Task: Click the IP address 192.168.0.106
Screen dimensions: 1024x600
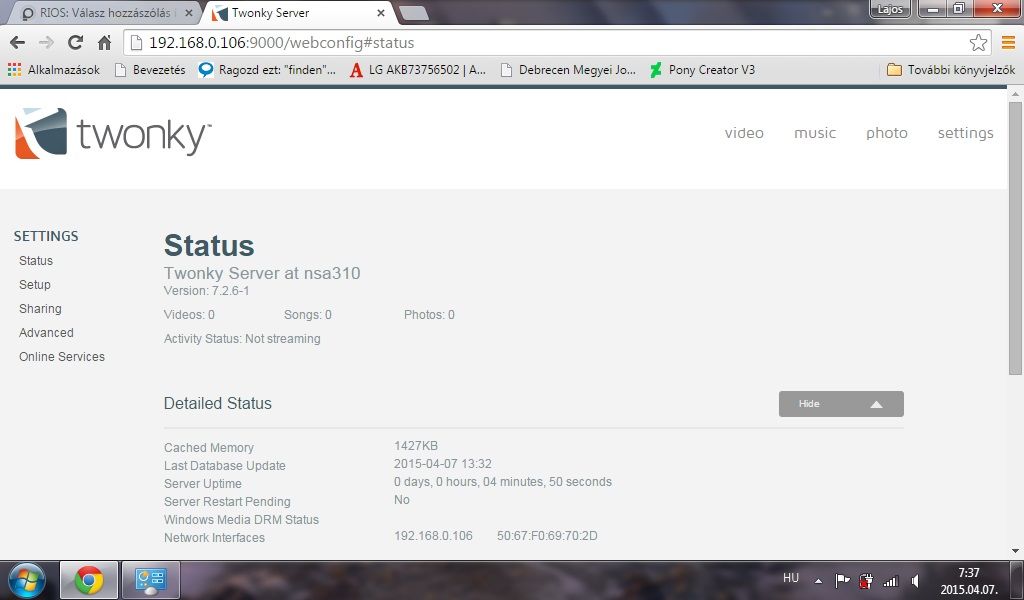Action: point(433,536)
